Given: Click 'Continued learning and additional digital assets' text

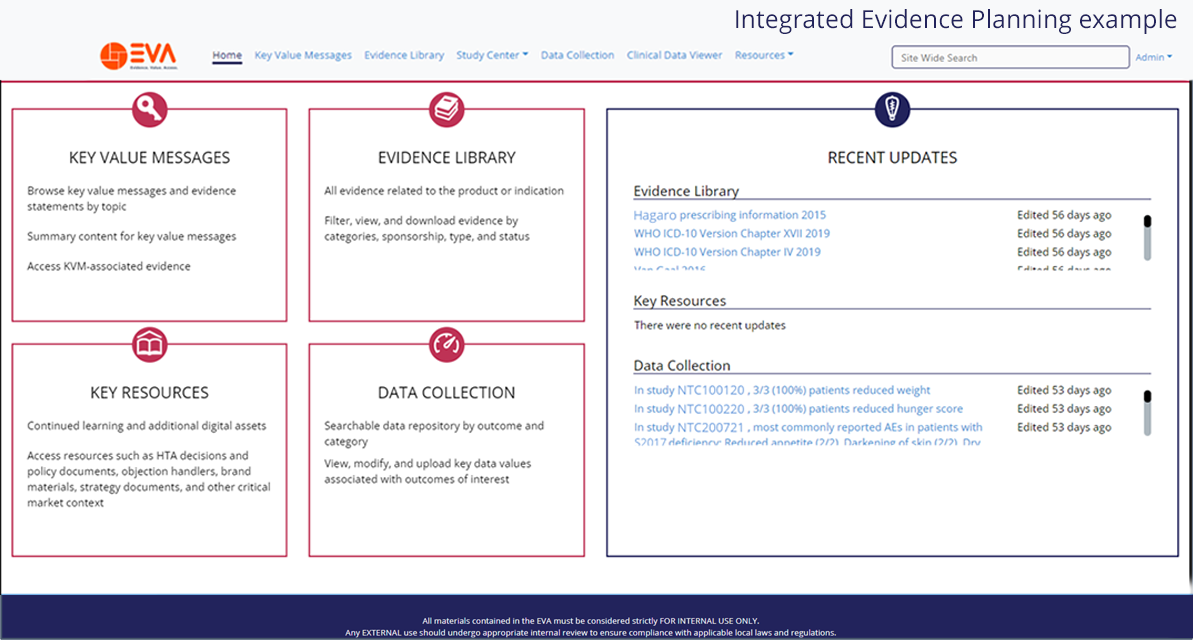Looking at the screenshot, I should click(147, 426).
